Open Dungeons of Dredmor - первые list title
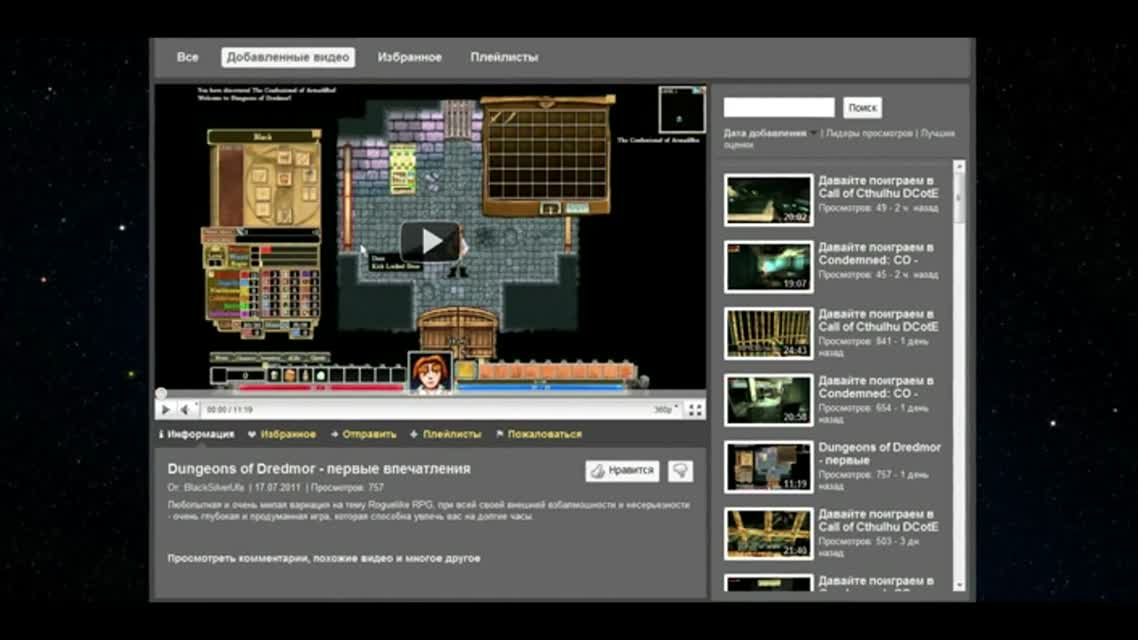Screen dimensions: 1138x640 880,454
